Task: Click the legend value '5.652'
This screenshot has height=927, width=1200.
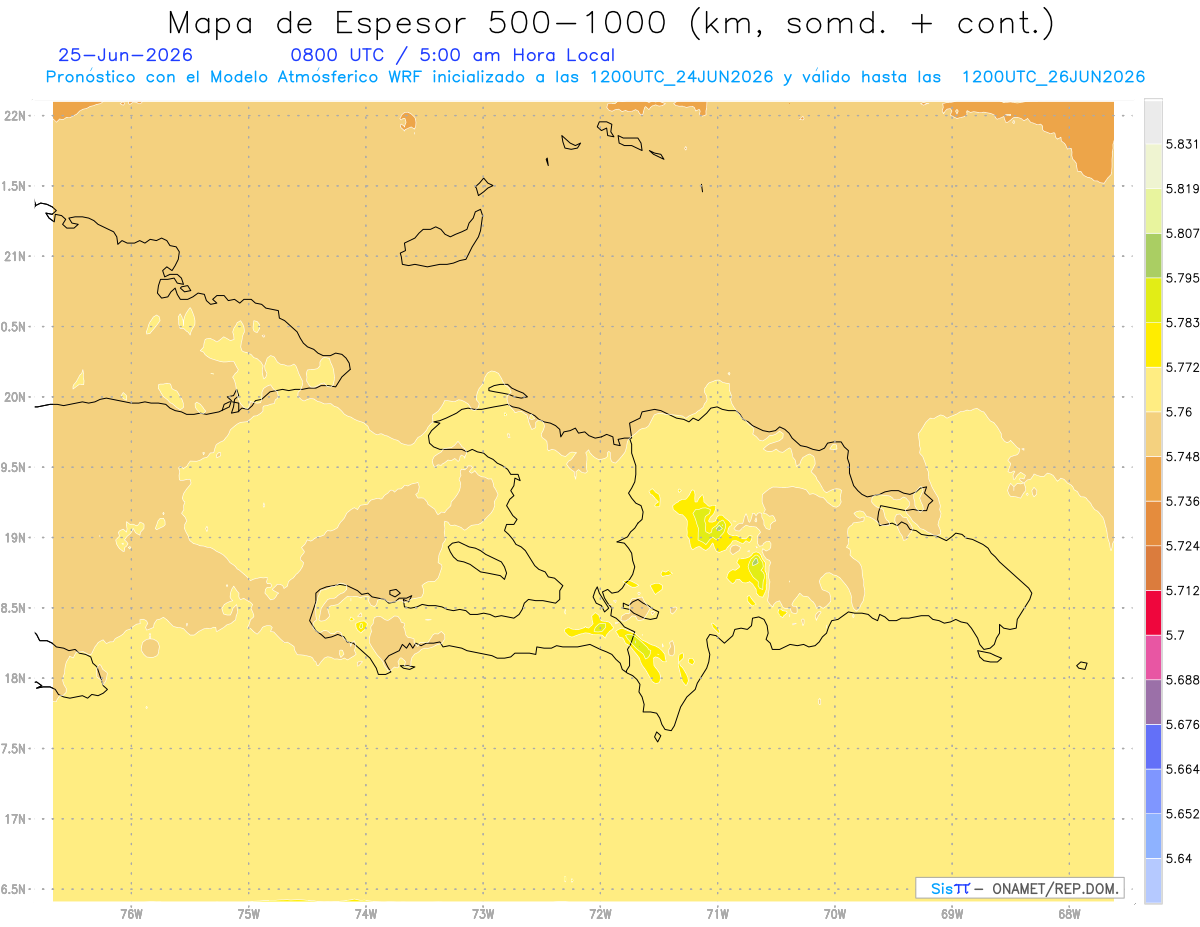Action: point(1182,814)
